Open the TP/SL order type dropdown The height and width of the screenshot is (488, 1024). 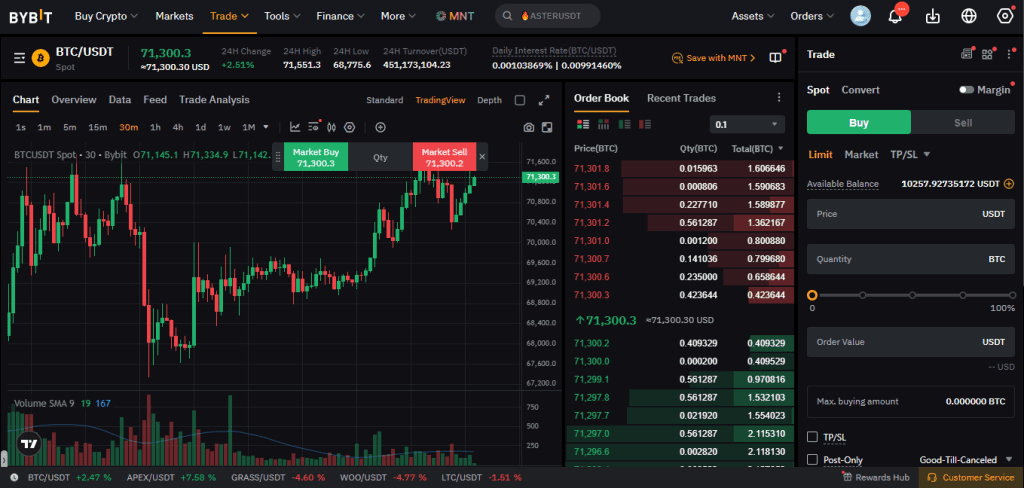910,155
